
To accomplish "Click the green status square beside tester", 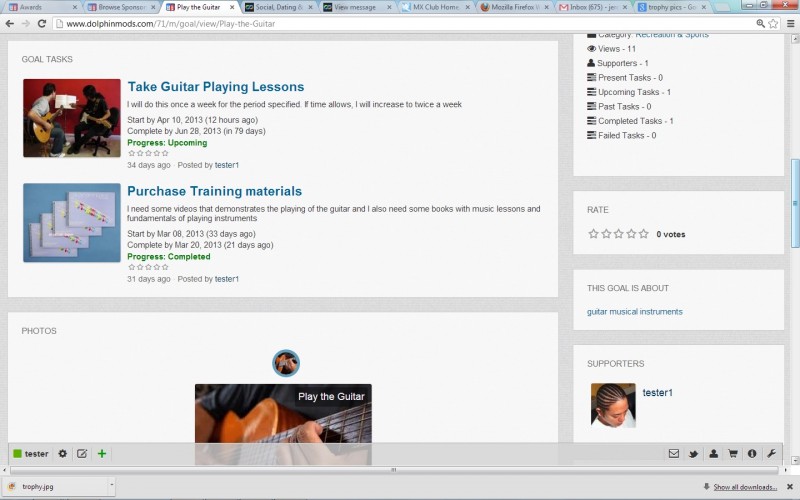I will click(x=17, y=454).
